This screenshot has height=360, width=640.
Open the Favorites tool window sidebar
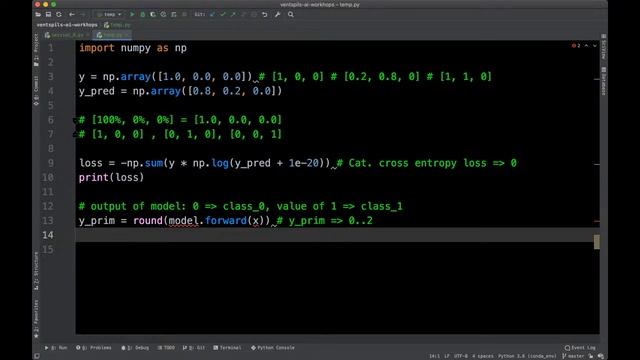(36, 318)
